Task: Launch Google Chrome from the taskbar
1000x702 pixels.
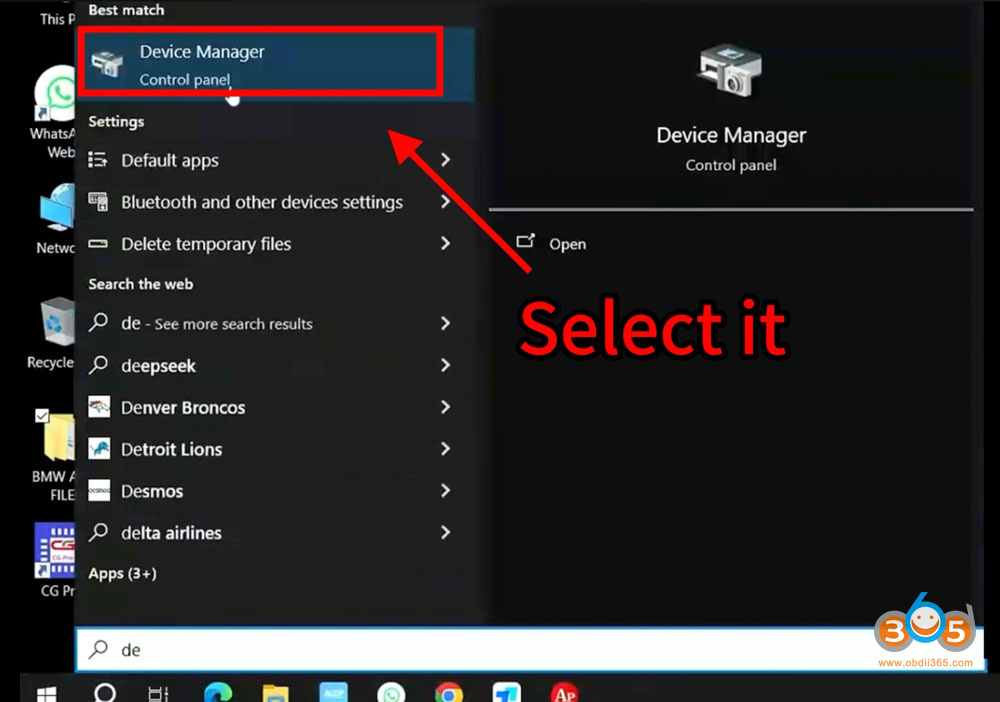Action: click(x=449, y=692)
